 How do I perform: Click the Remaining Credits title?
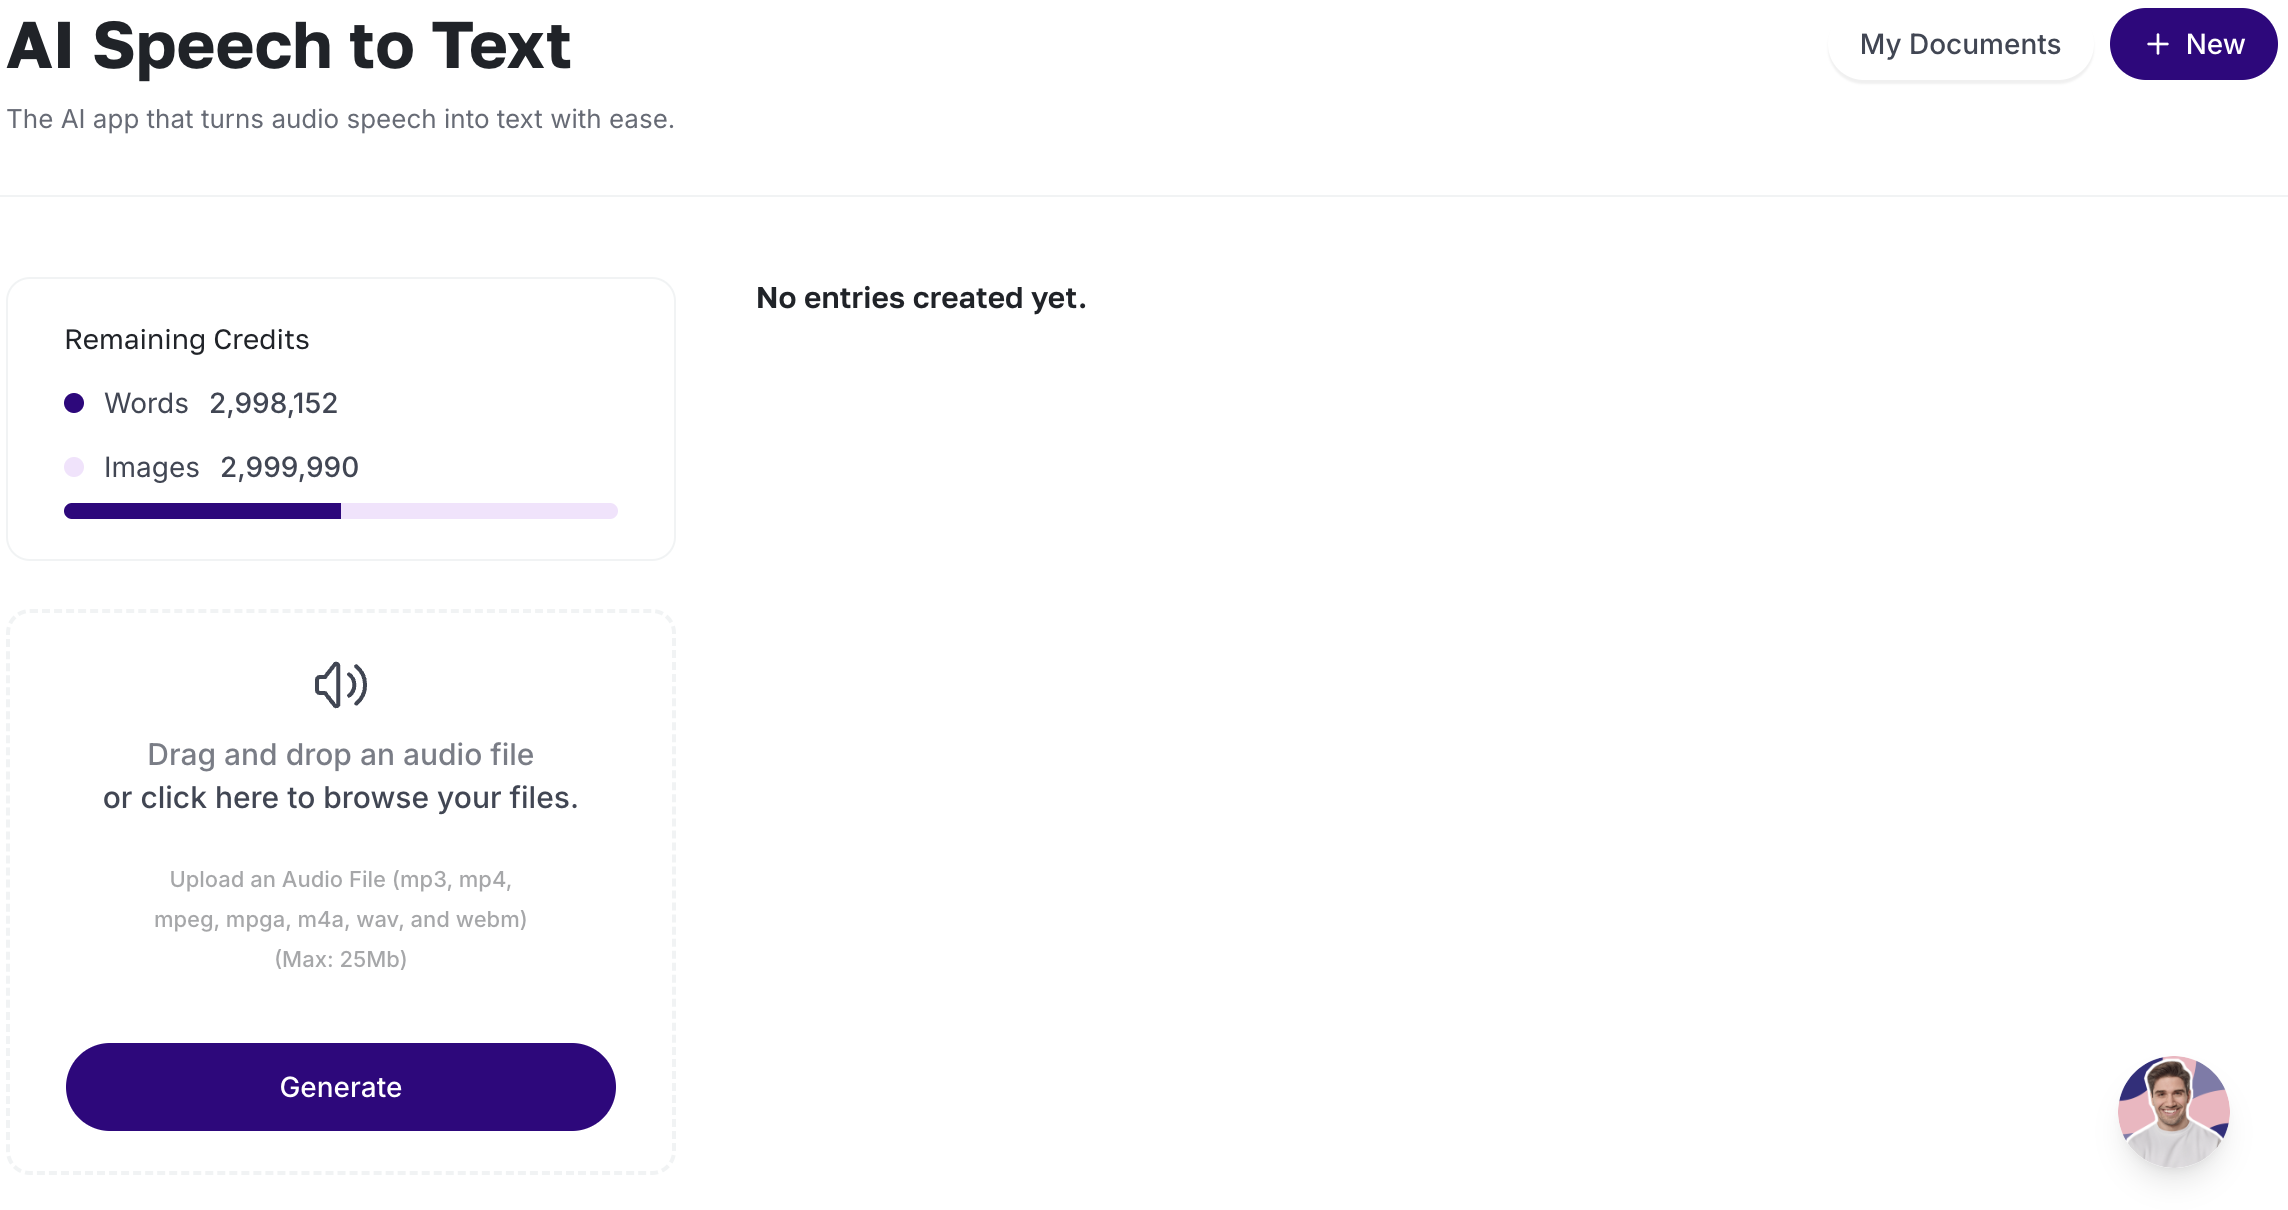(x=187, y=340)
